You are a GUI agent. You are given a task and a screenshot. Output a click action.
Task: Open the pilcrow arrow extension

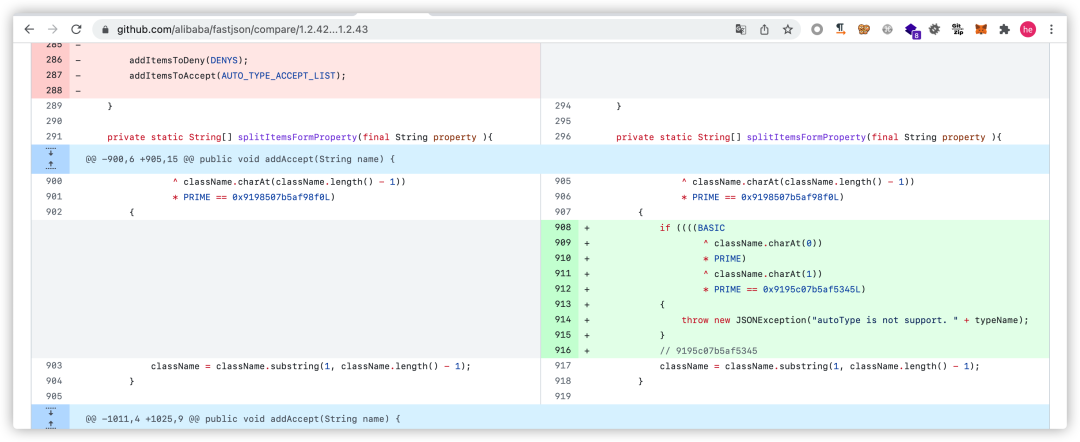coord(840,30)
